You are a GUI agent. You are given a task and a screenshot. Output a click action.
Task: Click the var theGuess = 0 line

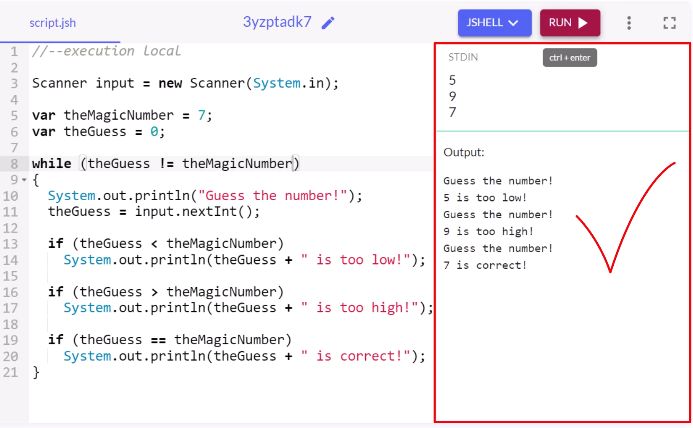(98, 131)
